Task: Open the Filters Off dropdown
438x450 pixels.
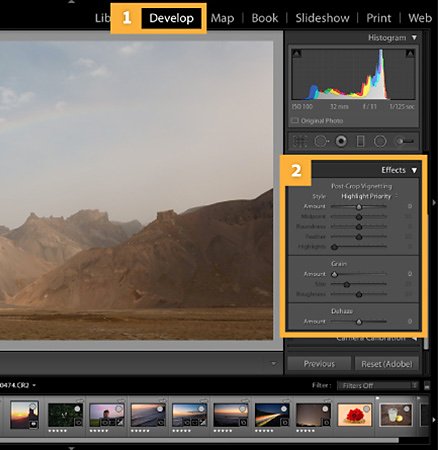Action: 378,386
